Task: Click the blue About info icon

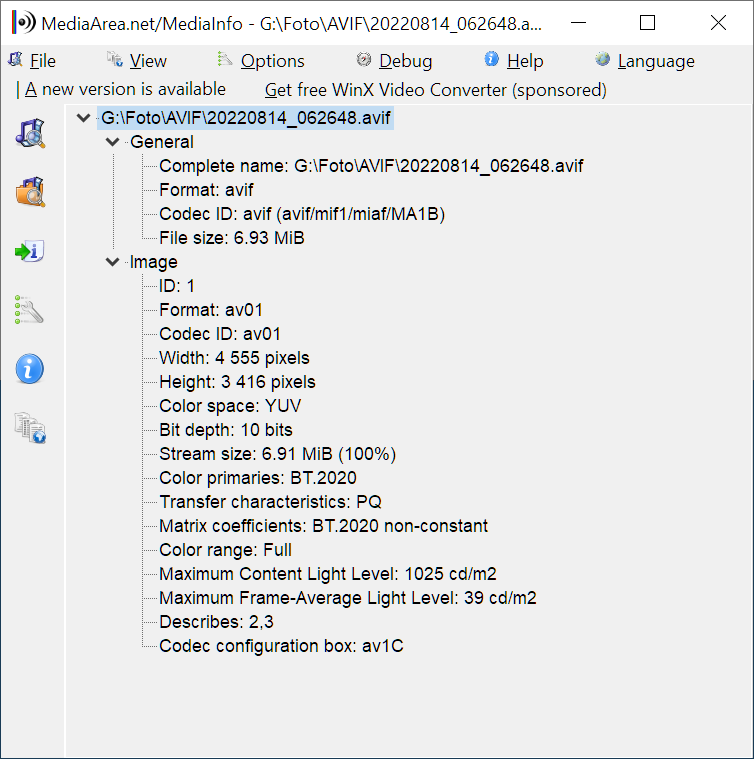Action: 30,369
